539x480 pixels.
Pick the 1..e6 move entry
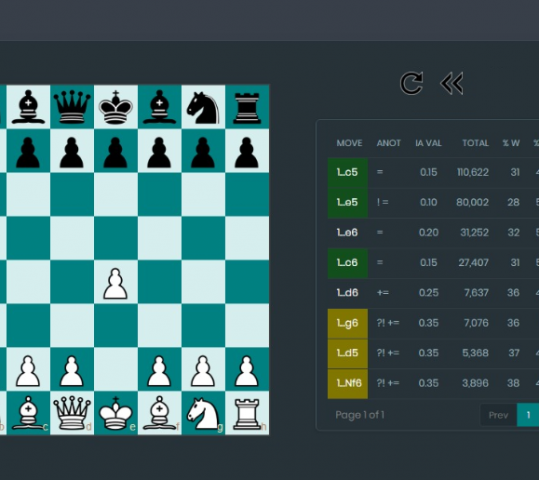(x=348, y=232)
